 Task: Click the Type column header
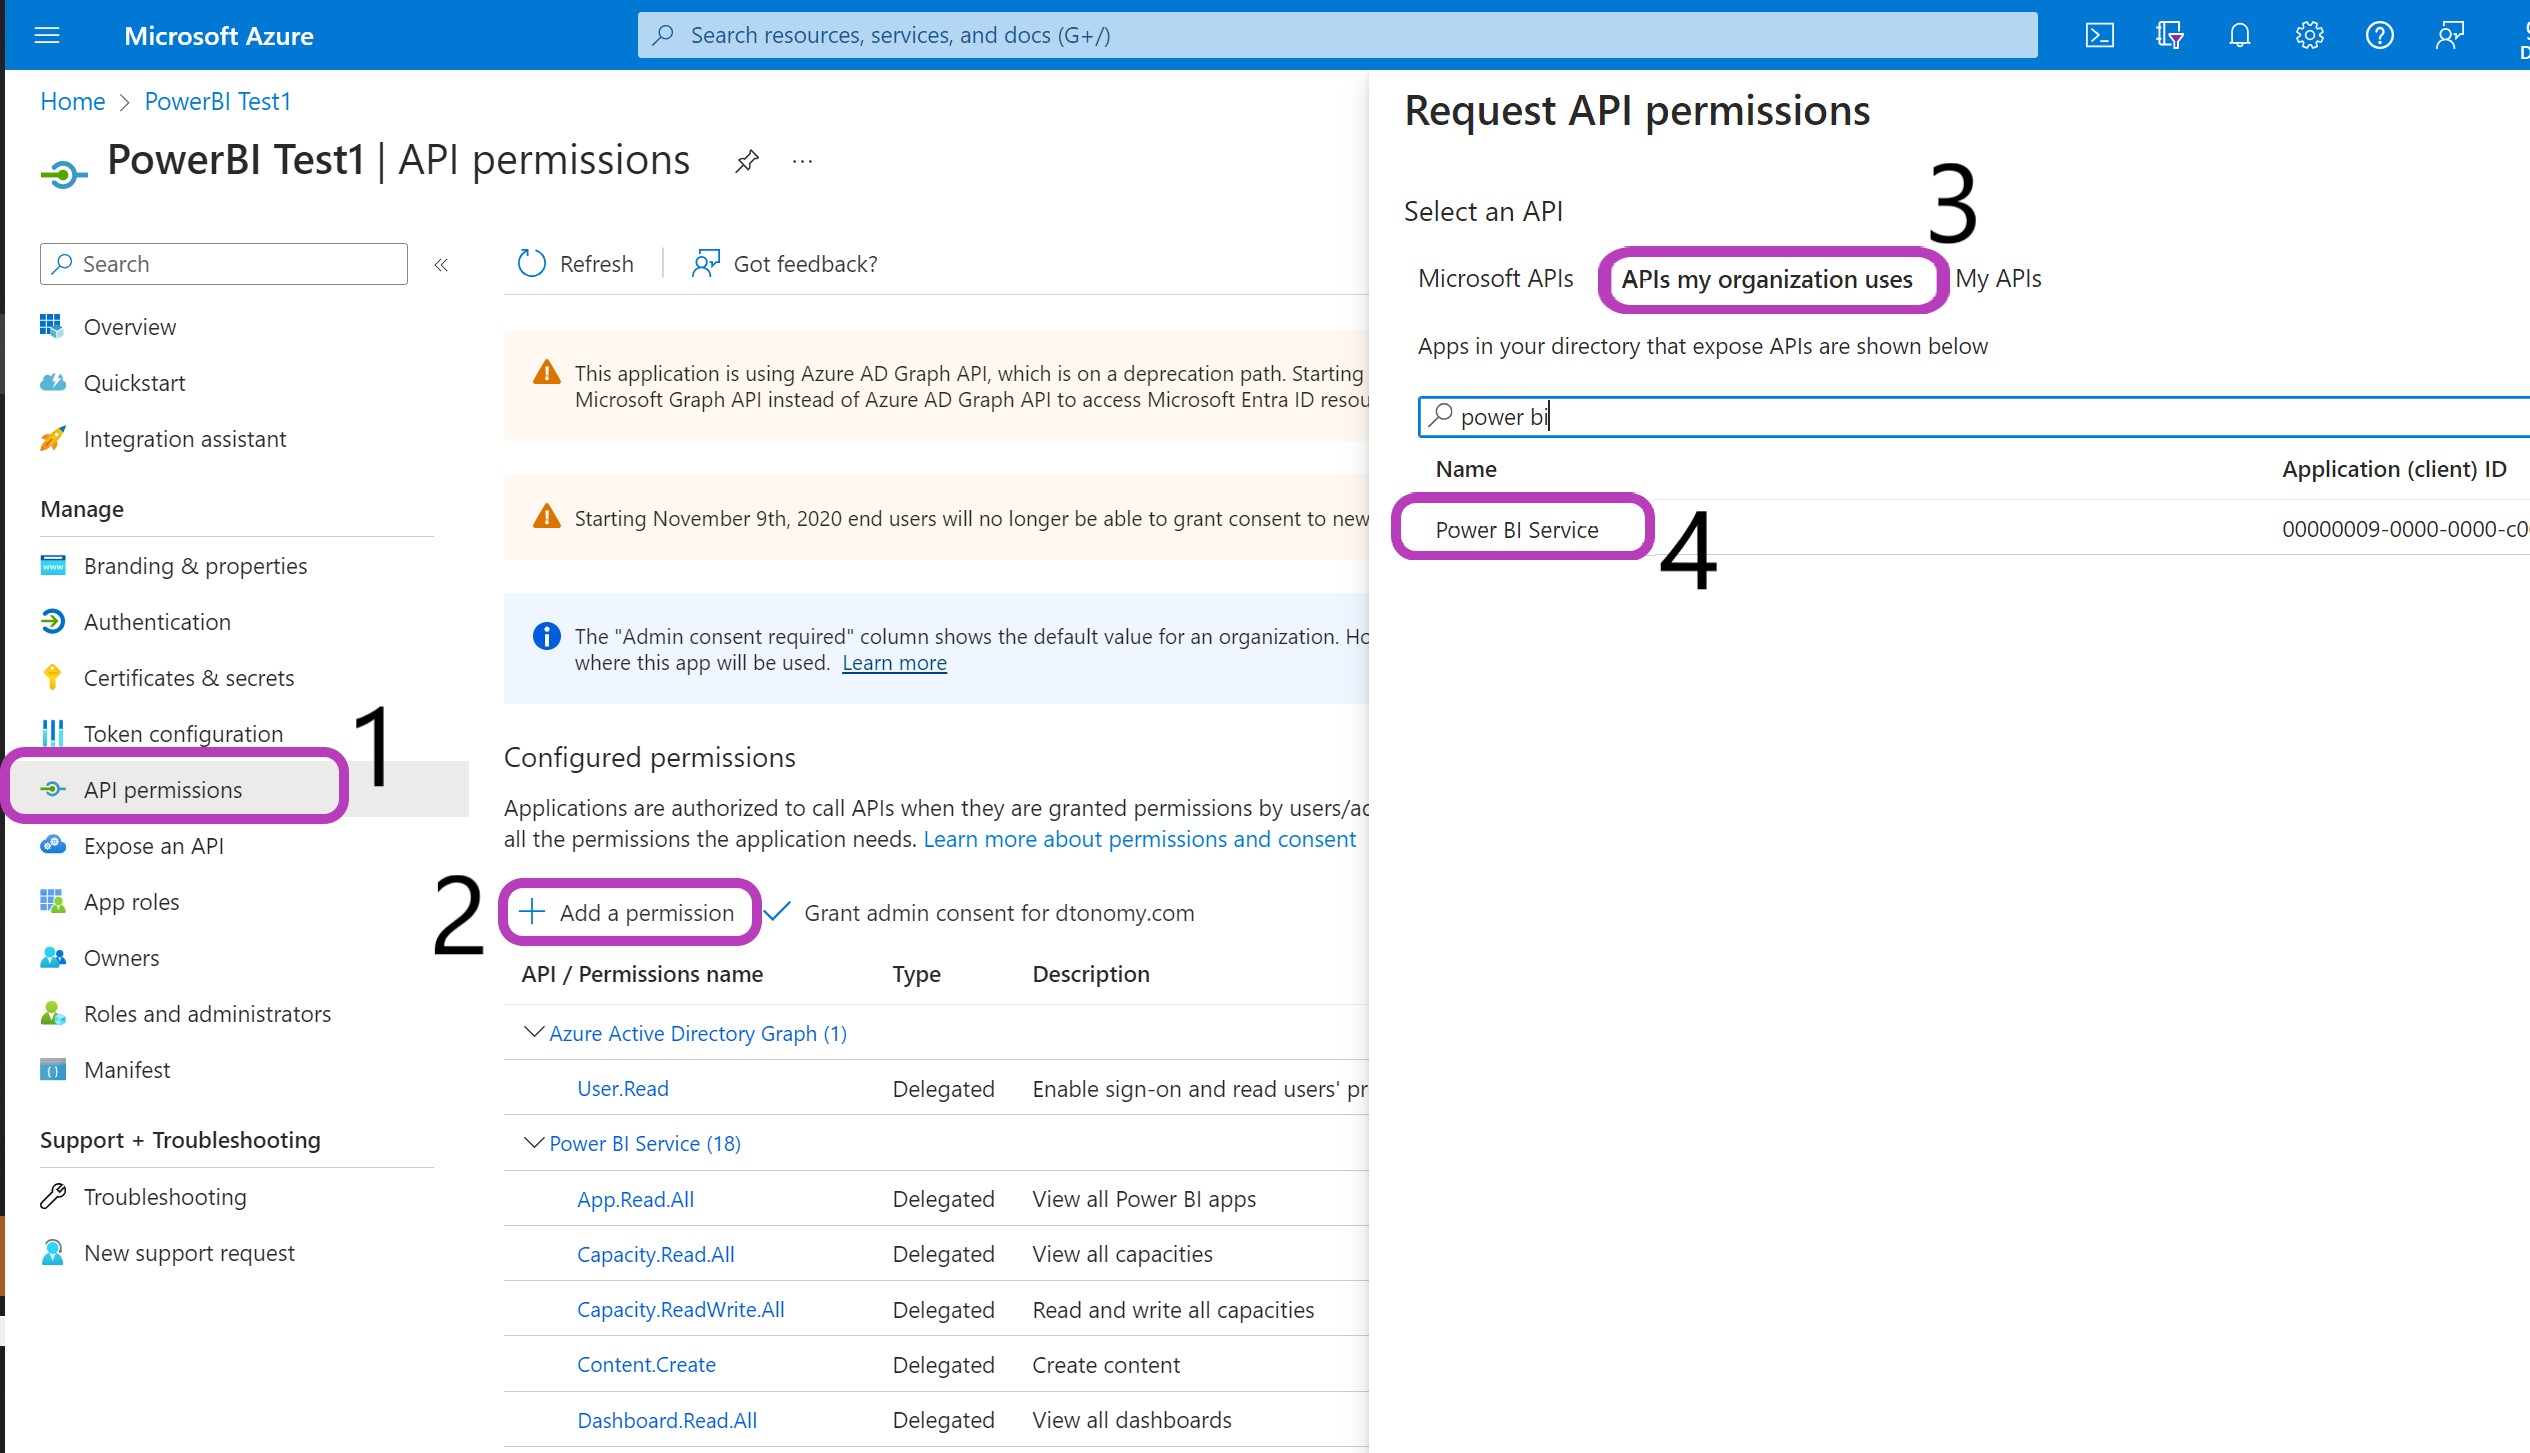[916, 974]
